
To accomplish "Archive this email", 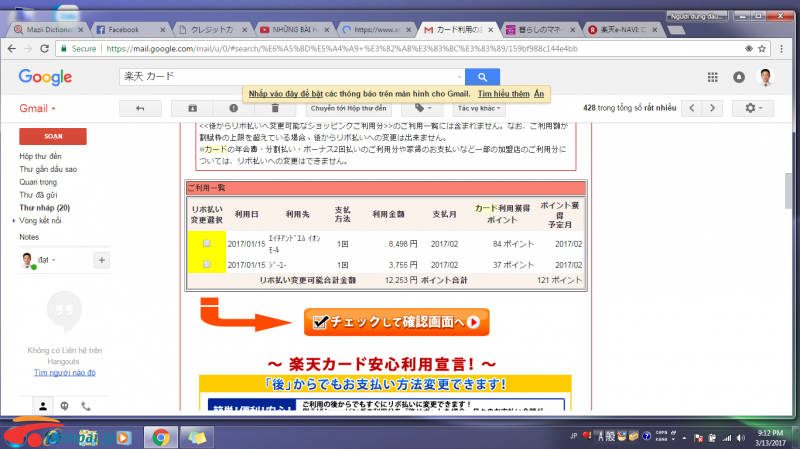I will coord(192,108).
